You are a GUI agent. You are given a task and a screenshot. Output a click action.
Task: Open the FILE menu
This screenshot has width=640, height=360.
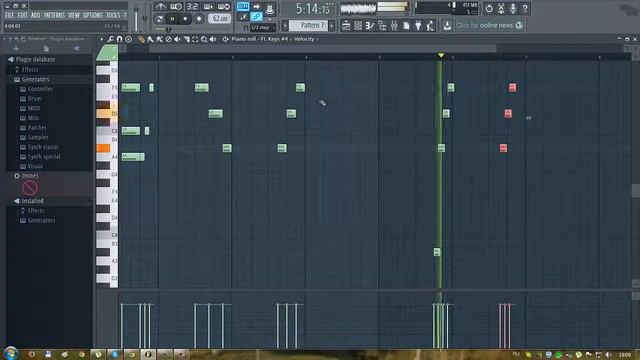click(x=9, y=16)
